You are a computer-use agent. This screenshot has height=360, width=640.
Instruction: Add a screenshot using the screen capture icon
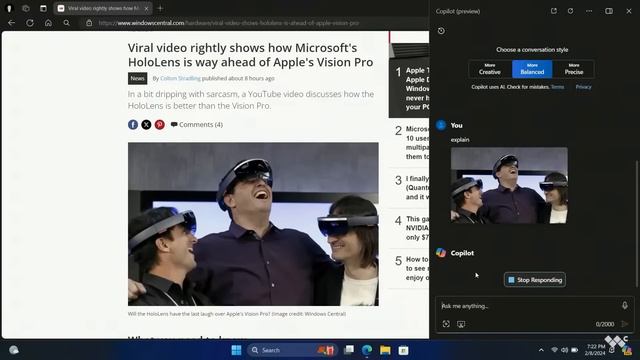point(461,324)
